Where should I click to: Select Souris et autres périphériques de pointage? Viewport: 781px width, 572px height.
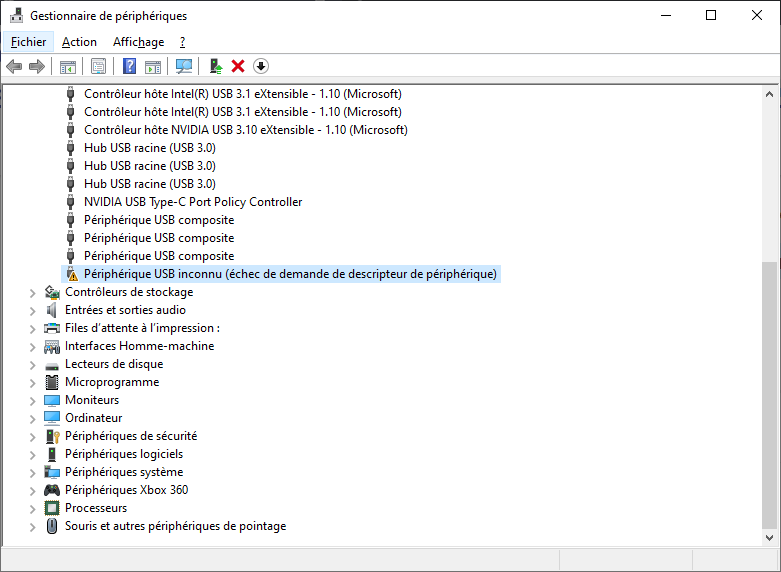point(175,526)
